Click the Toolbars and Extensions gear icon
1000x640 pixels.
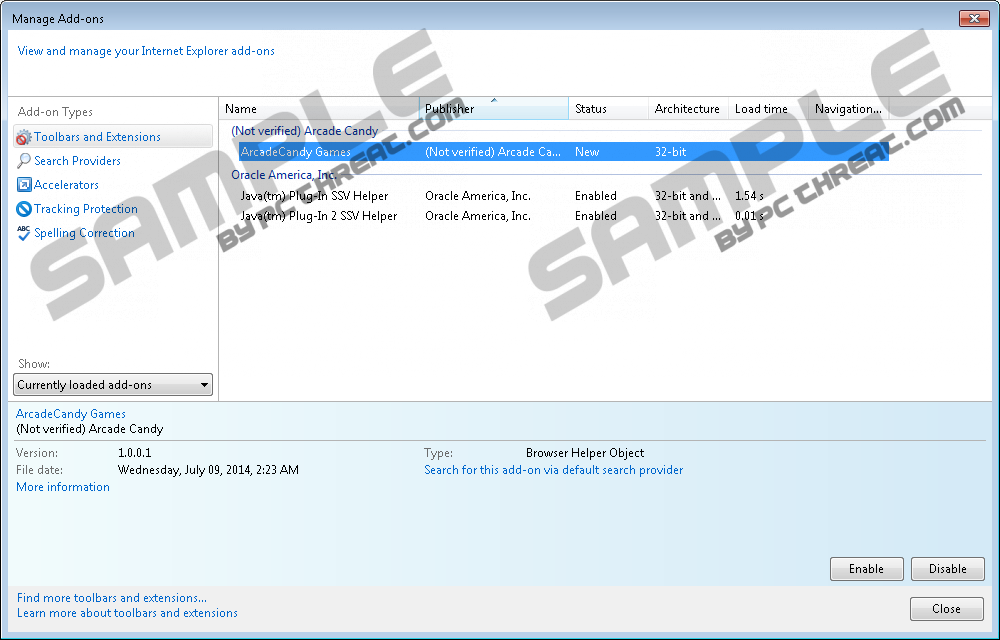[24, 137]
